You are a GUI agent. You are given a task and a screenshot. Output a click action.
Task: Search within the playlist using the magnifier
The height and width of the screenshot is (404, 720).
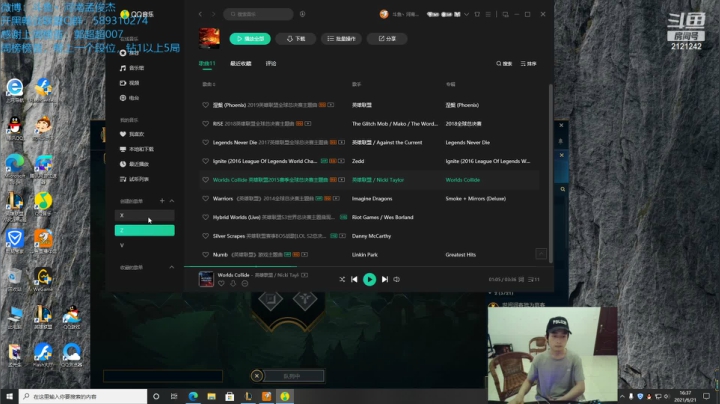click(504, 64)
